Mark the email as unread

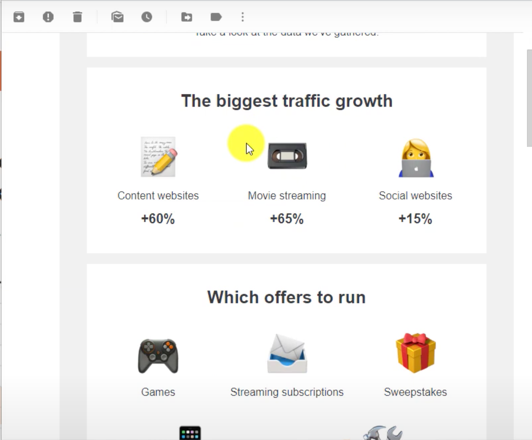117,17
